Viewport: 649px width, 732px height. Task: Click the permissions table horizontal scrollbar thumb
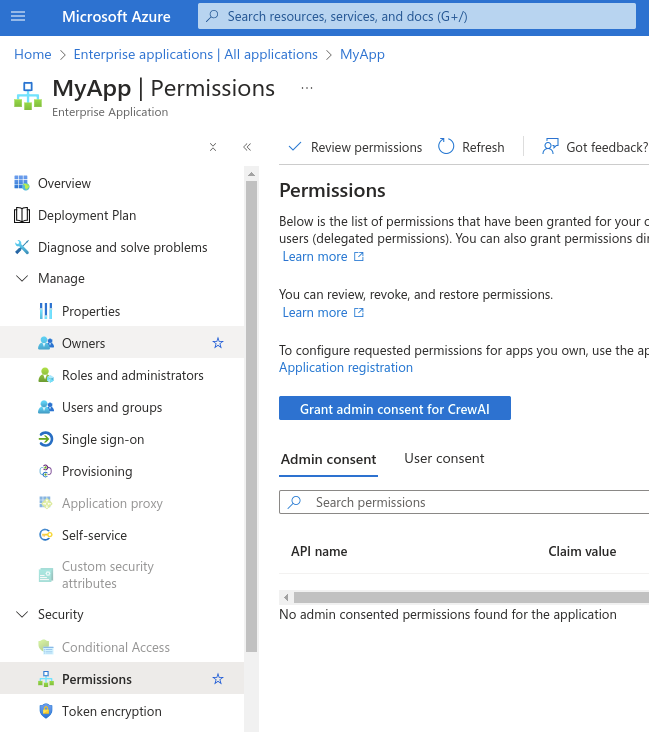coord(471,597)
